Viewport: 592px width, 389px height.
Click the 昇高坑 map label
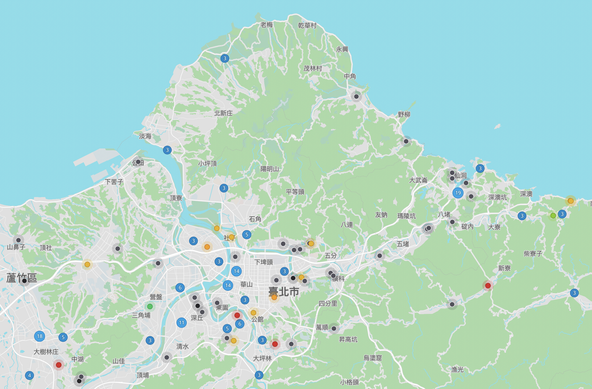(348, 340)
